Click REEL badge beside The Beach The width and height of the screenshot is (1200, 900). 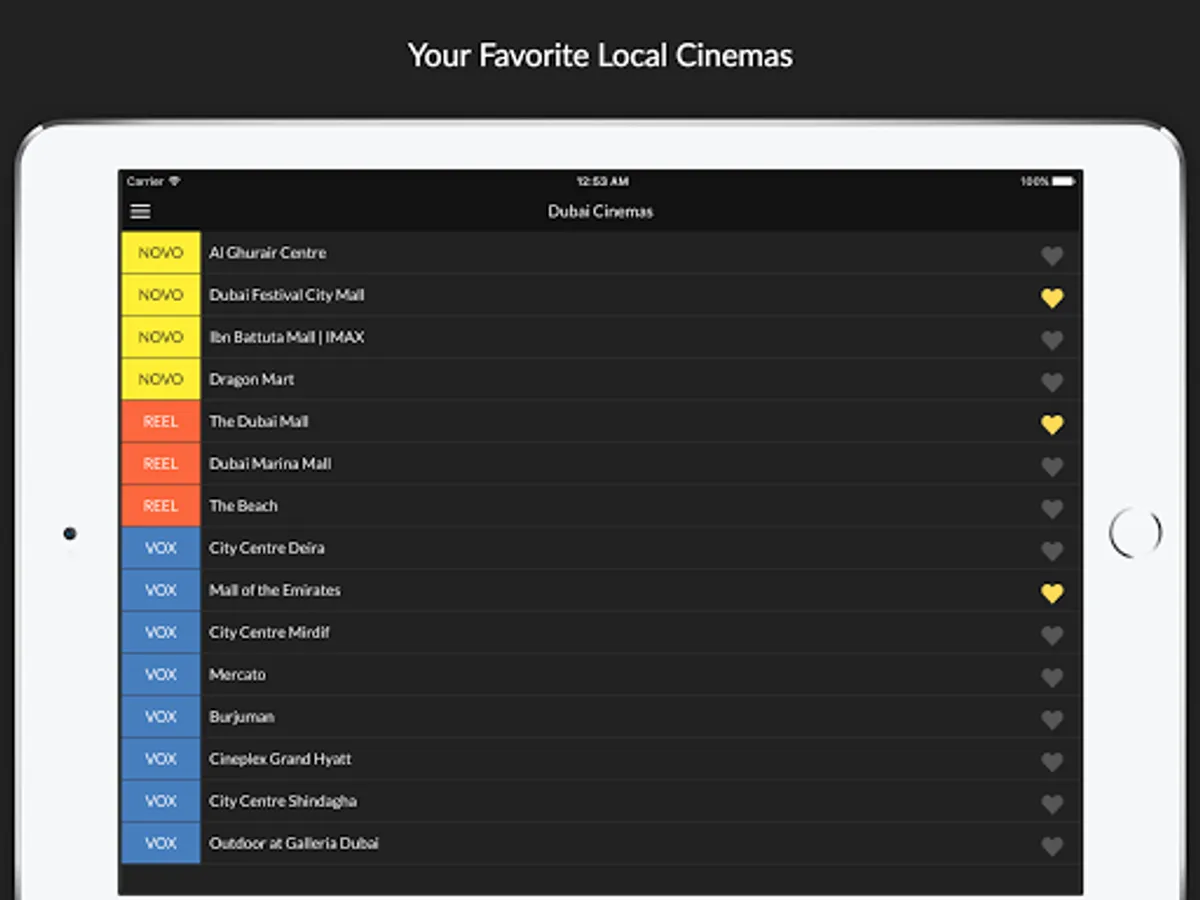161,506
